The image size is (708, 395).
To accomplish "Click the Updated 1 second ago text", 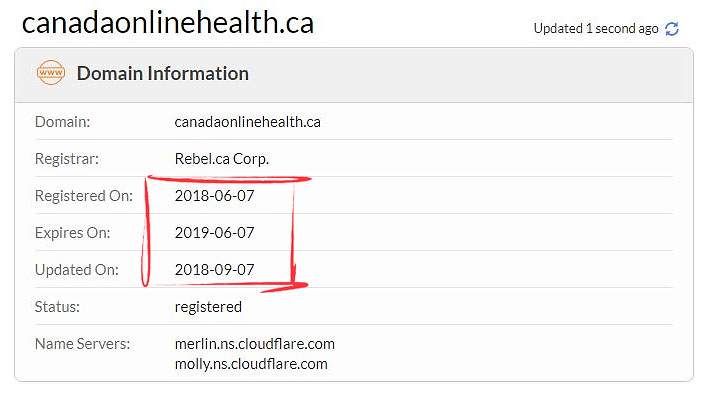I will (x=596, y=28).
